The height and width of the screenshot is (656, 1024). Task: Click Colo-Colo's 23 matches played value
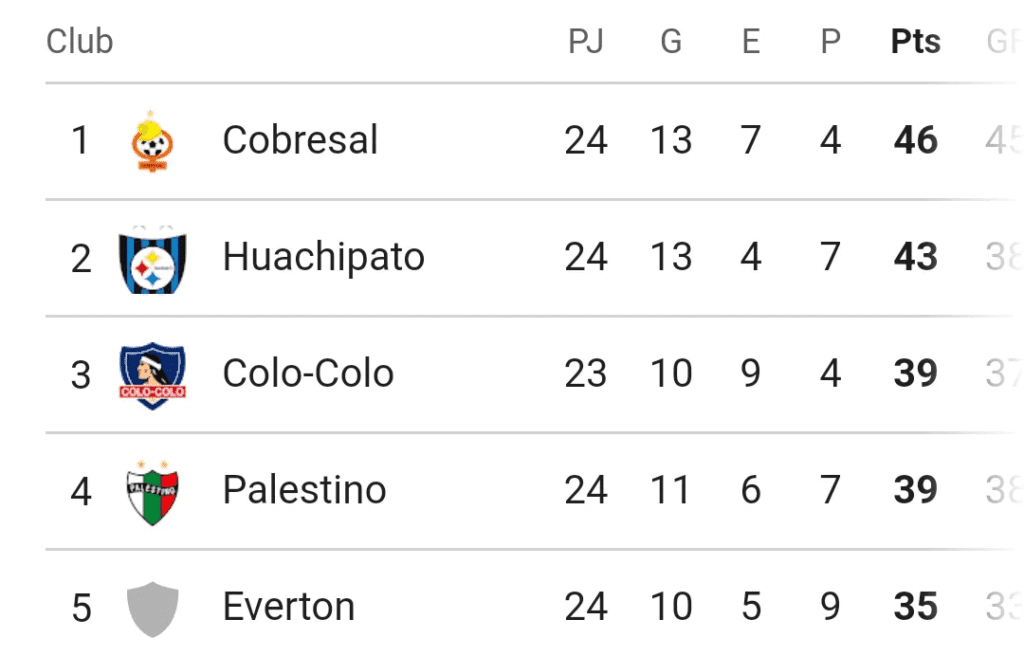(x=586, y=373)
